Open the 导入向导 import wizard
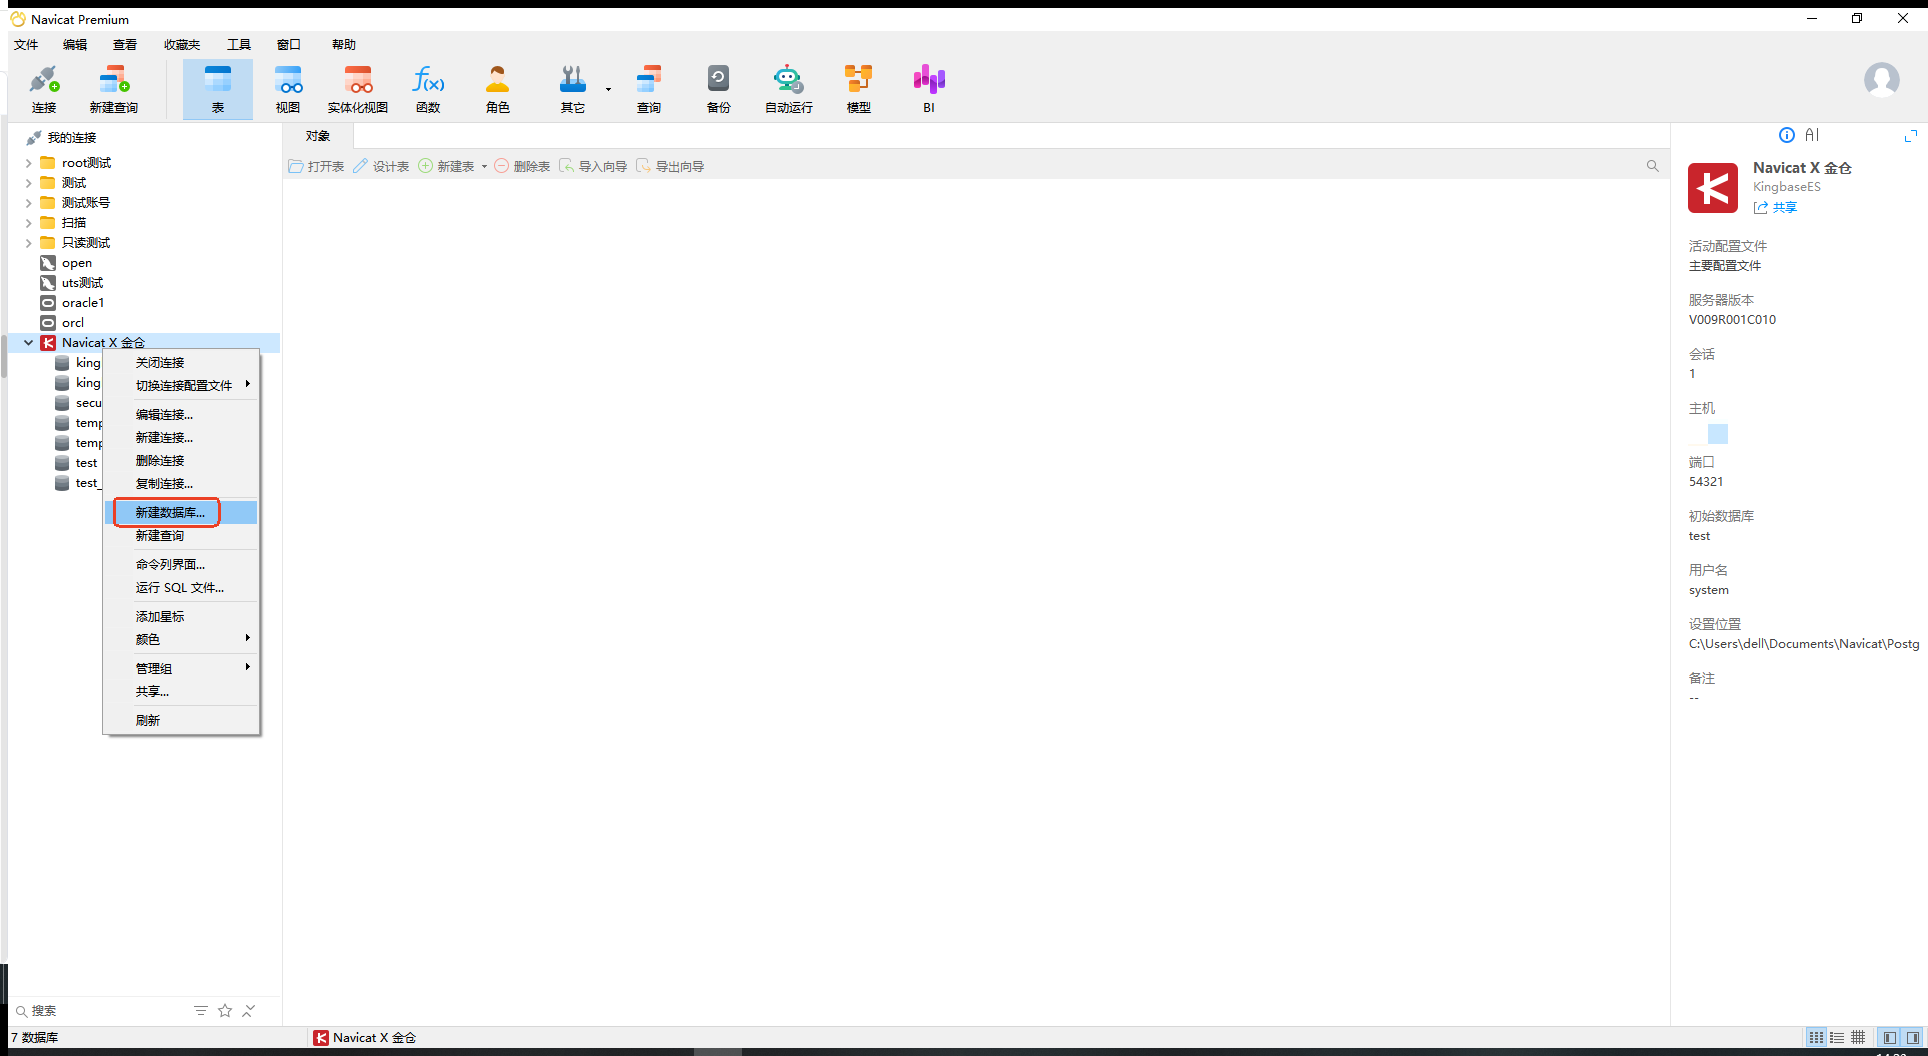 [x=593, y=167]
